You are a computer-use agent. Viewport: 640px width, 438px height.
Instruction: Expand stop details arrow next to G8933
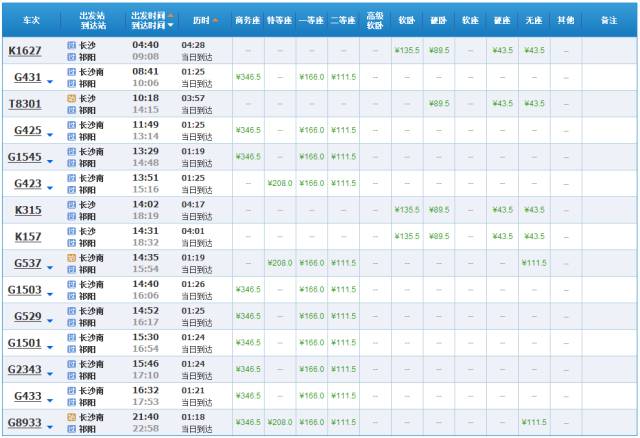[50, 427]
